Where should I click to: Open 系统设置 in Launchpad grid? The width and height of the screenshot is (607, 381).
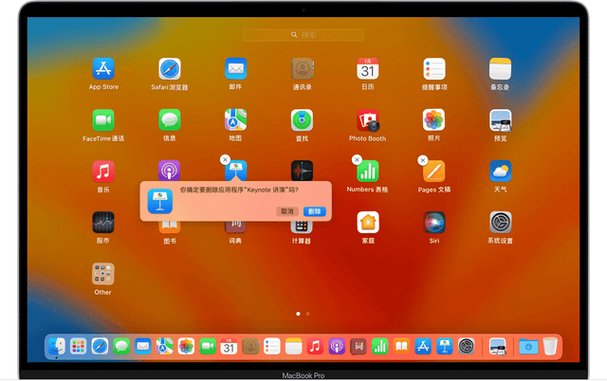500,222
